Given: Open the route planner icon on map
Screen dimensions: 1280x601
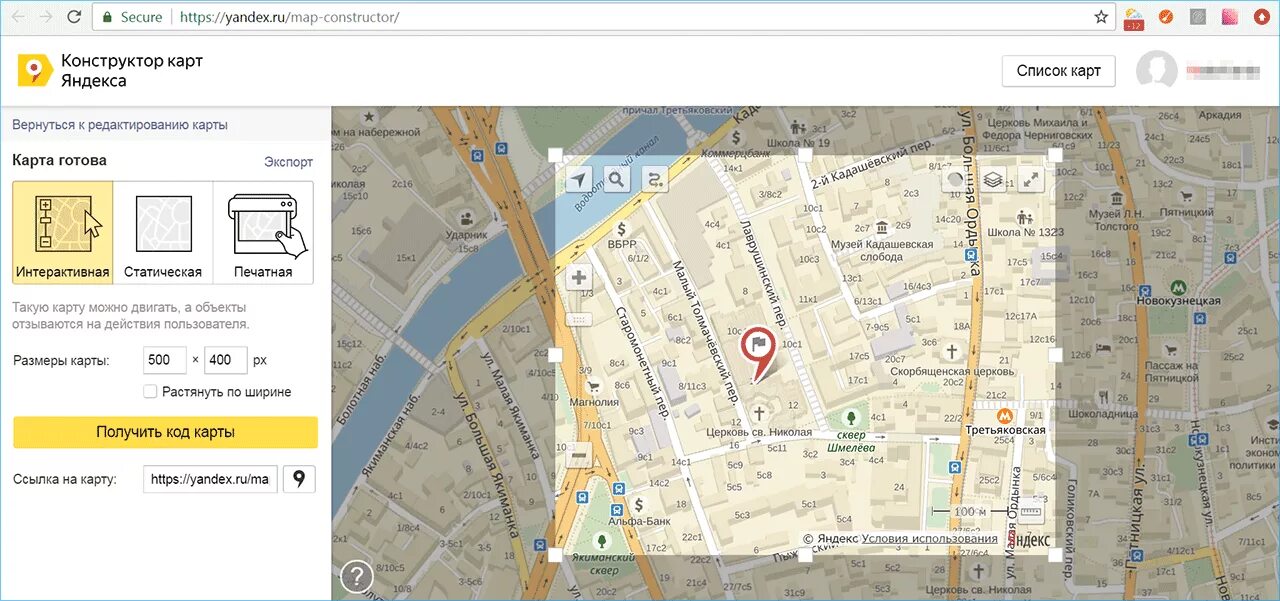Looking at the screenshot, I should tap(655, 179).
